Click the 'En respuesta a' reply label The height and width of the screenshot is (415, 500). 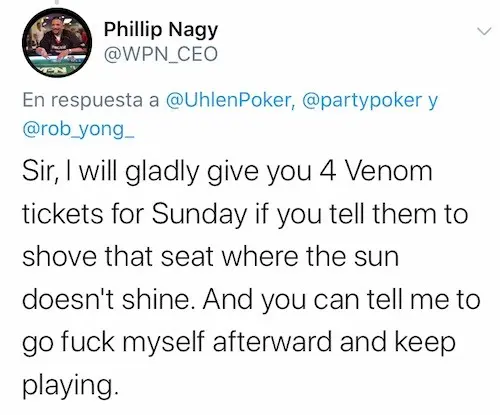point(91,100)
